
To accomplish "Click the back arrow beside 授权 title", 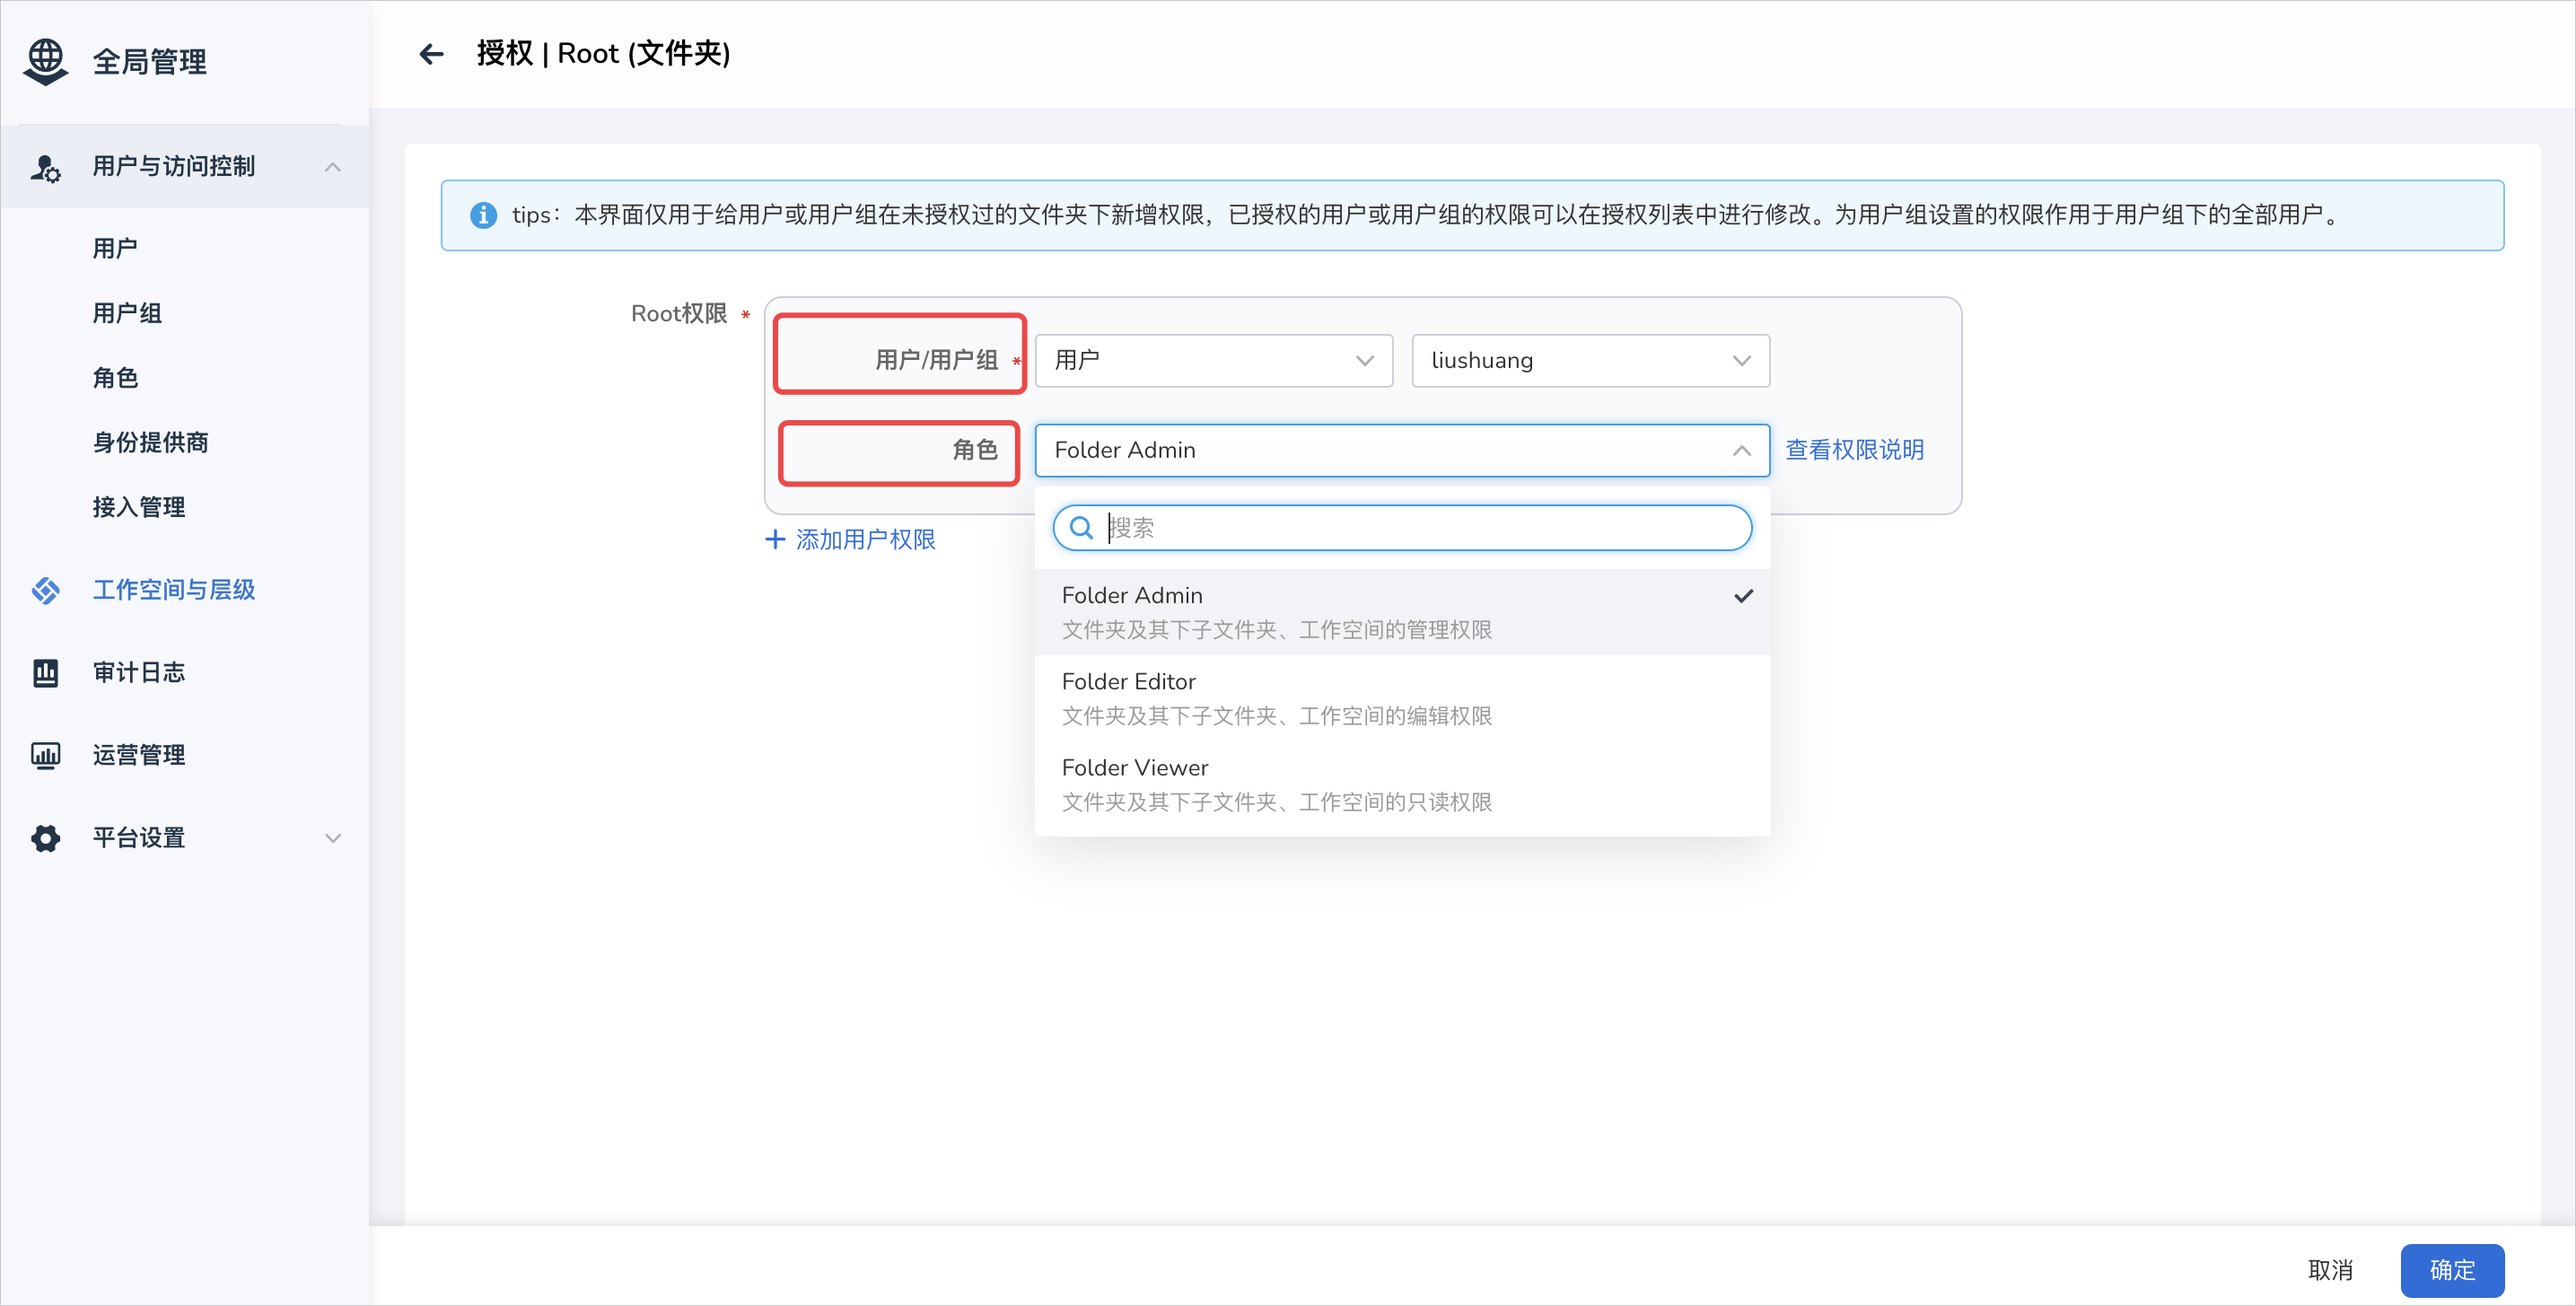I will point(431,54).
